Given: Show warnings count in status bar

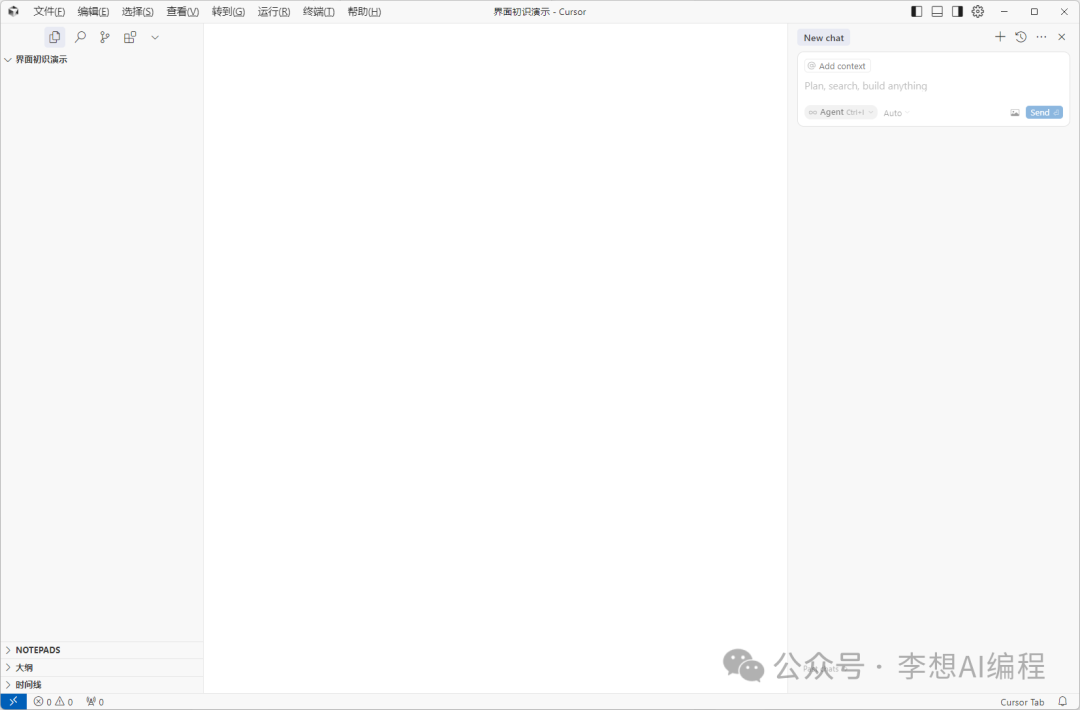Looking at the screenshot, I should (64, 702).
